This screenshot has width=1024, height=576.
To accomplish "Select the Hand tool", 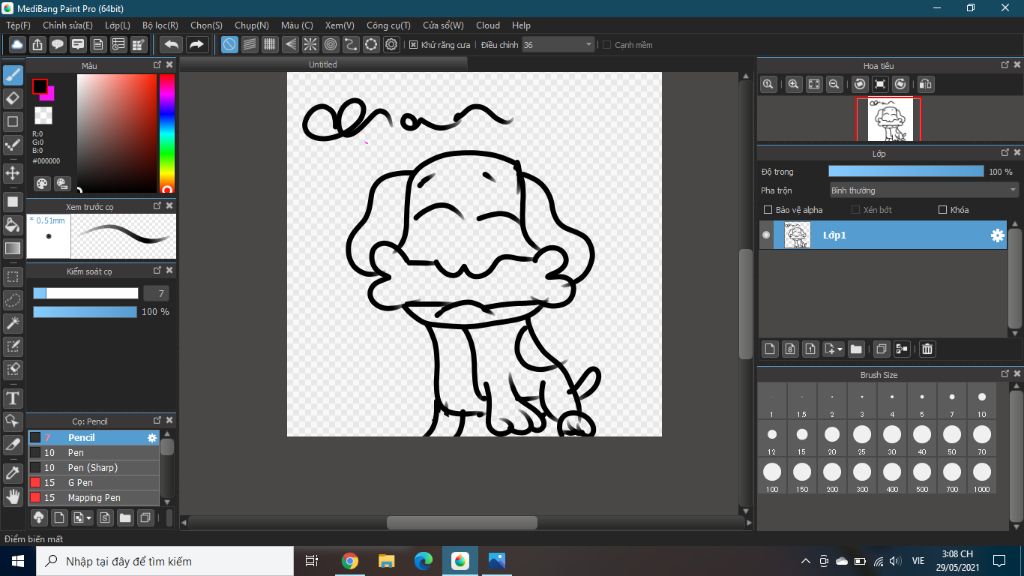I will 13,497.
